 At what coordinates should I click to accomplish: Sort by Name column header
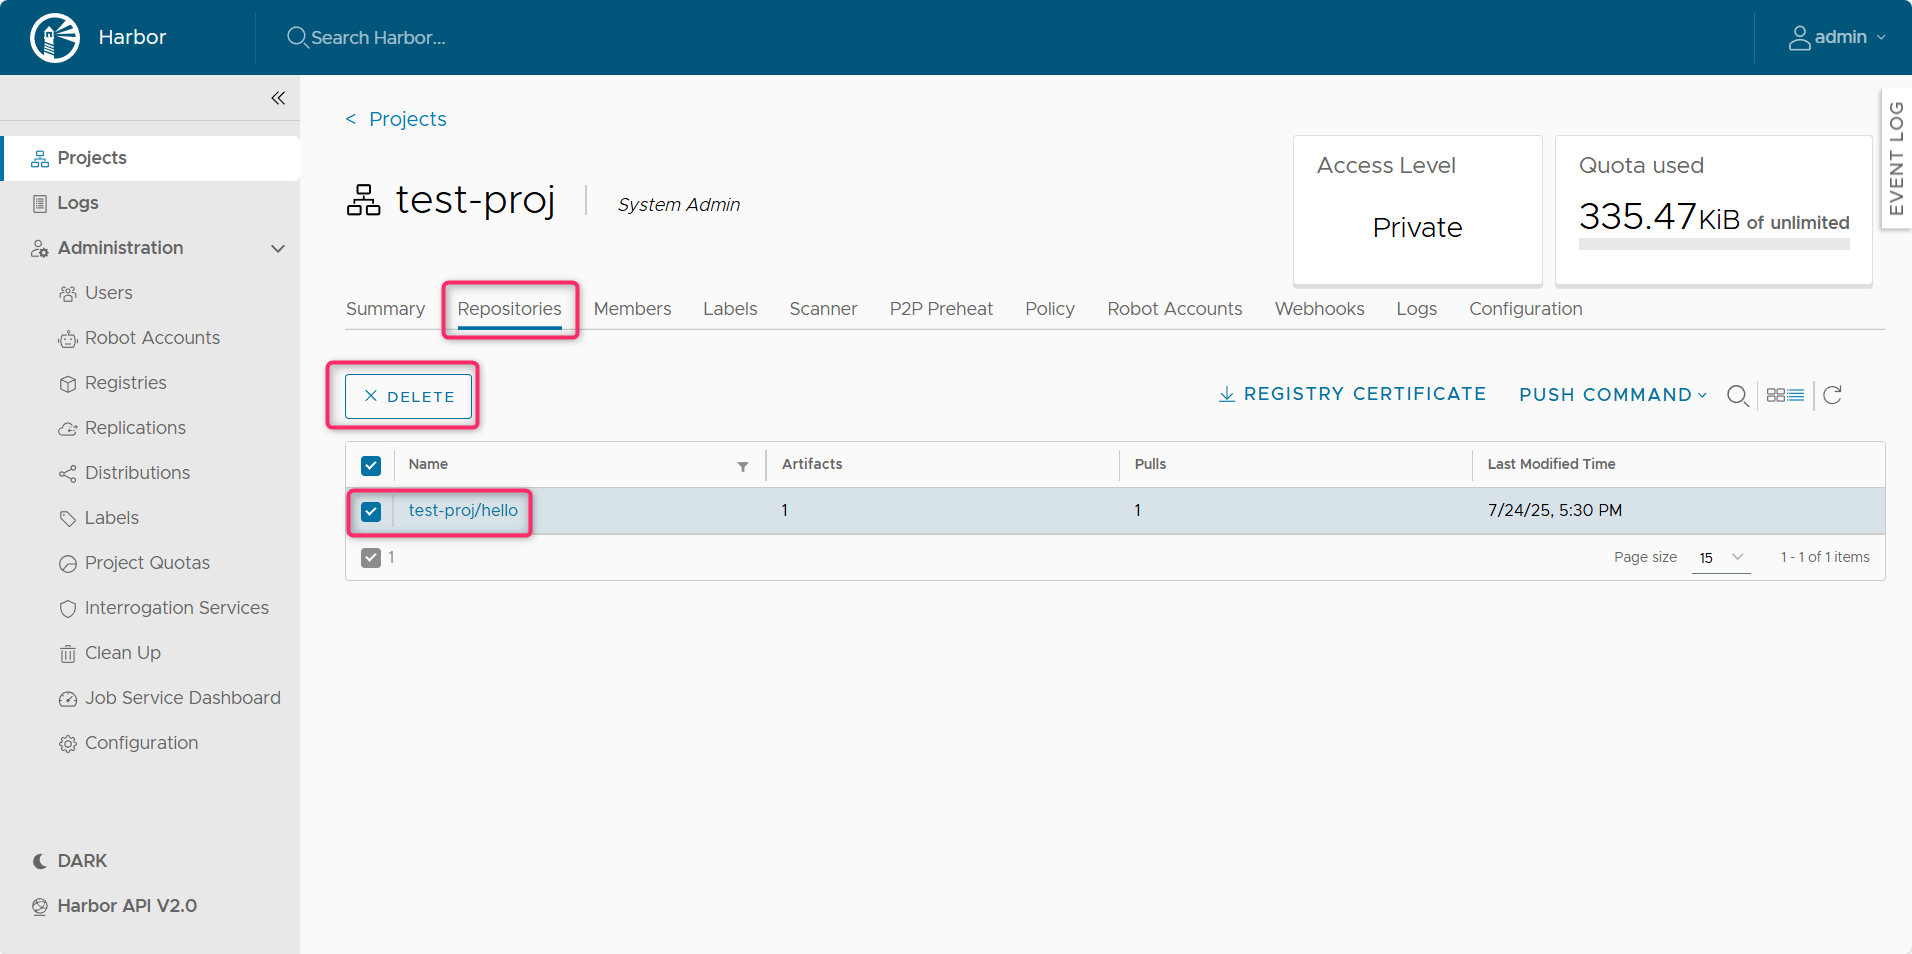(428, 464)
